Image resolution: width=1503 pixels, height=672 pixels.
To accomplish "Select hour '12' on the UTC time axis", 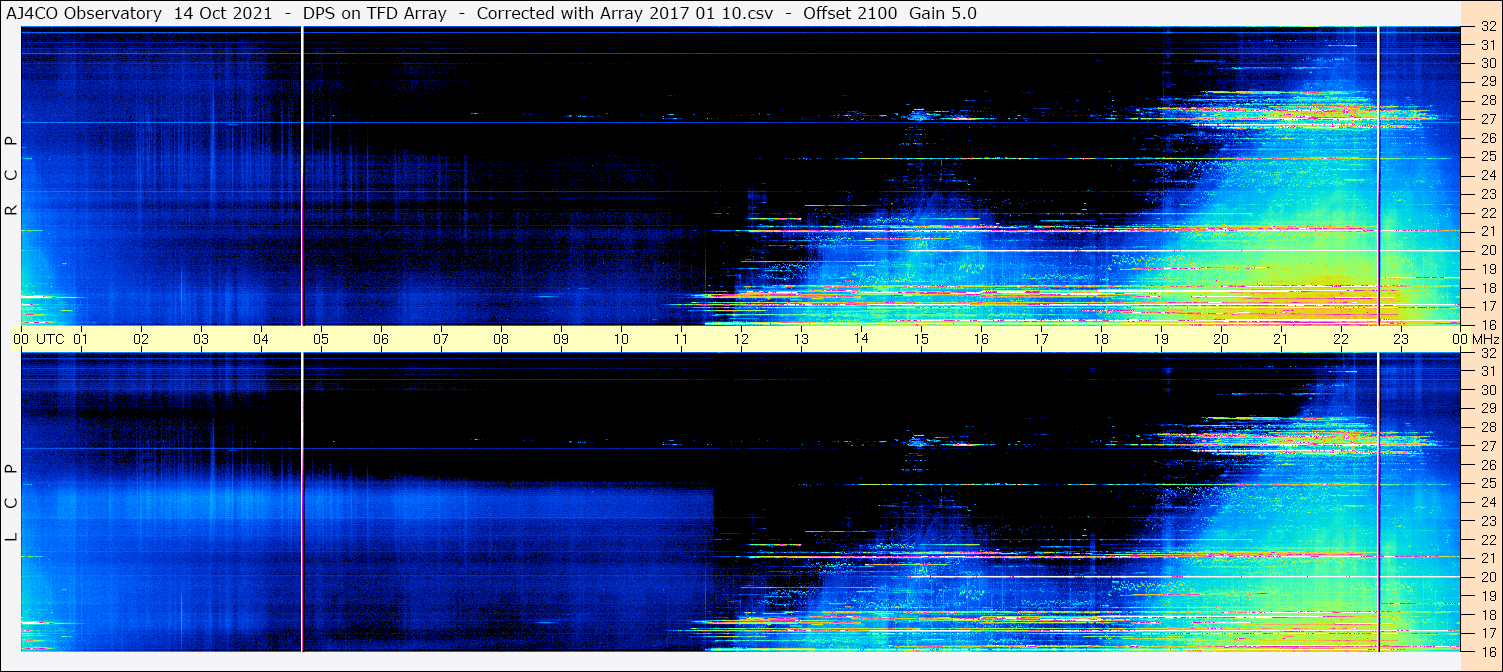I will pyautogui.click(x=741, y=339).
